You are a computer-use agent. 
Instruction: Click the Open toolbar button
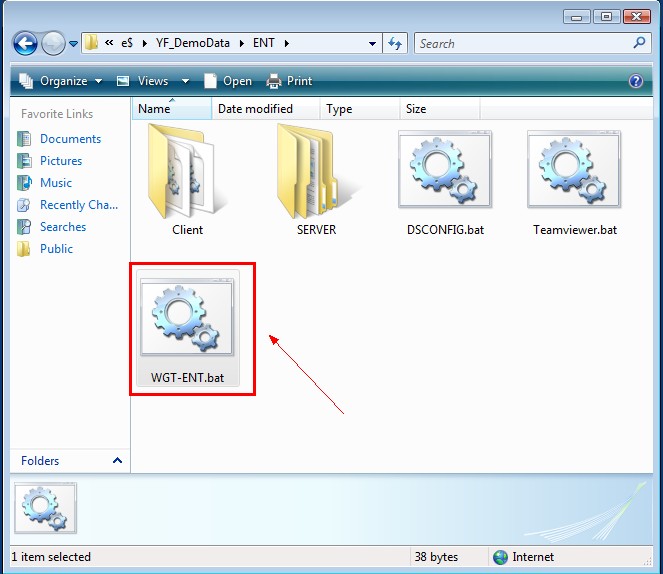(x=228, y=81)
